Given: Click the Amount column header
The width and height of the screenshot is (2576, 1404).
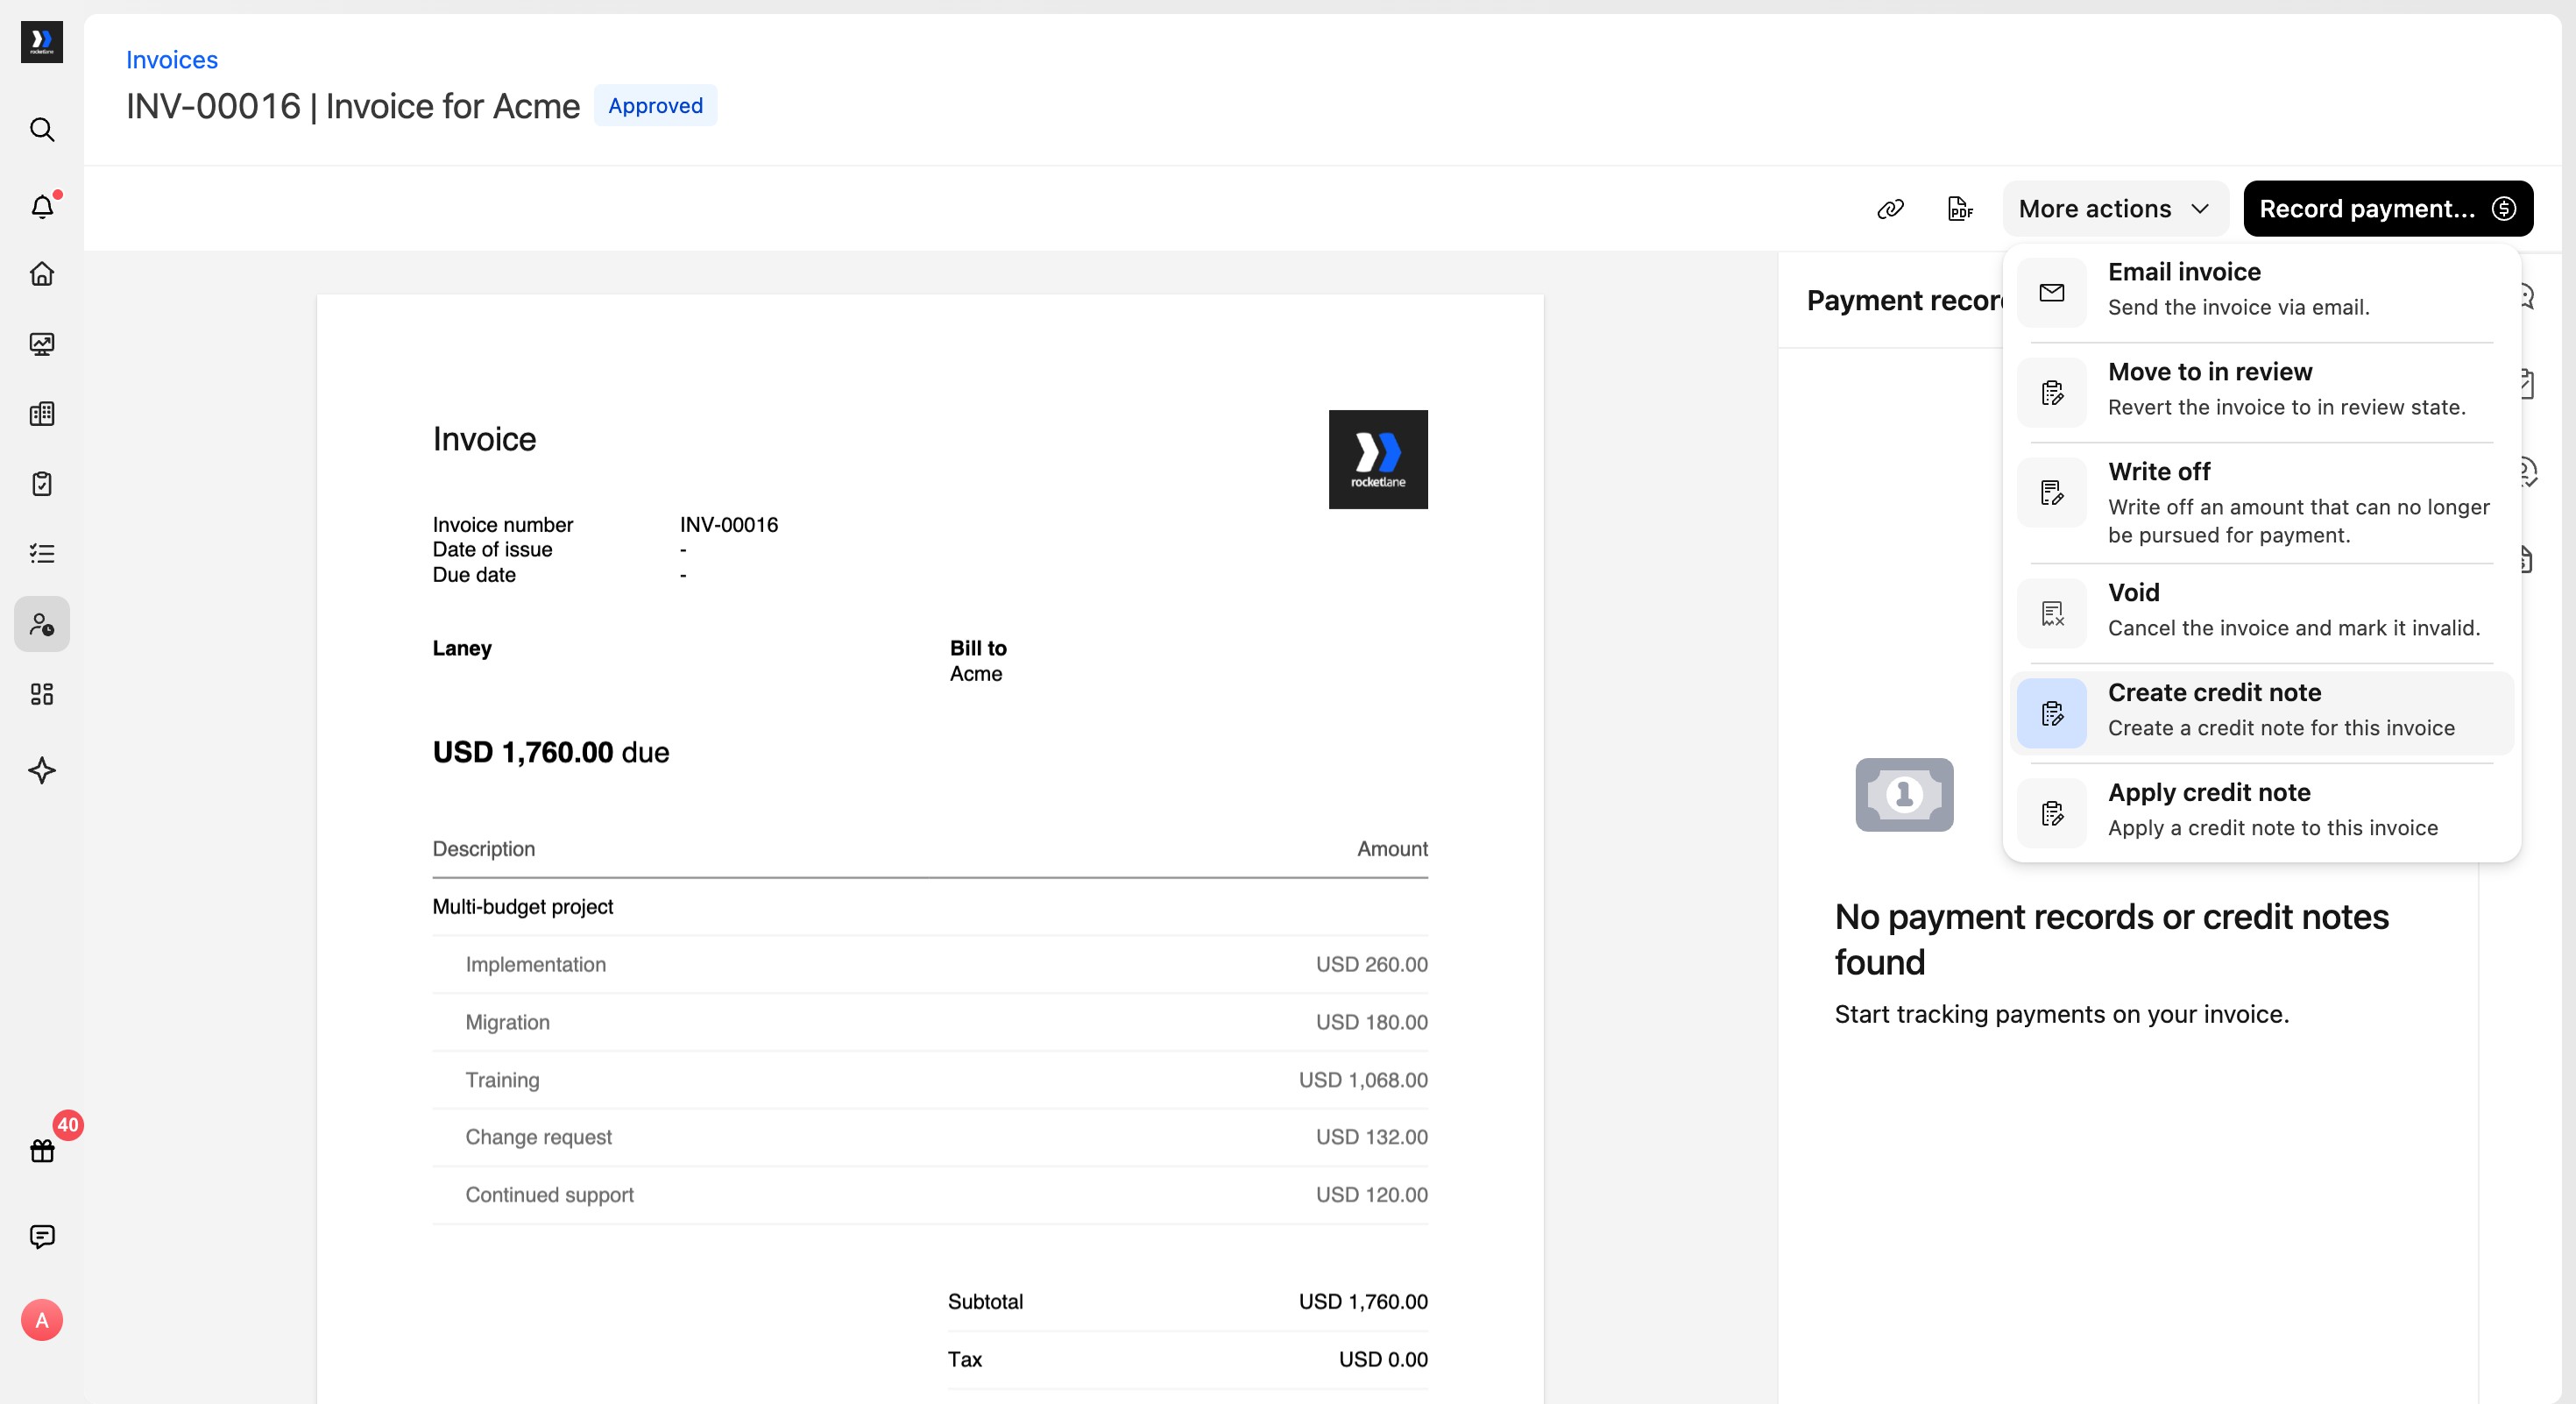Looking at the screenshot, I should (x=1392, y=849).
